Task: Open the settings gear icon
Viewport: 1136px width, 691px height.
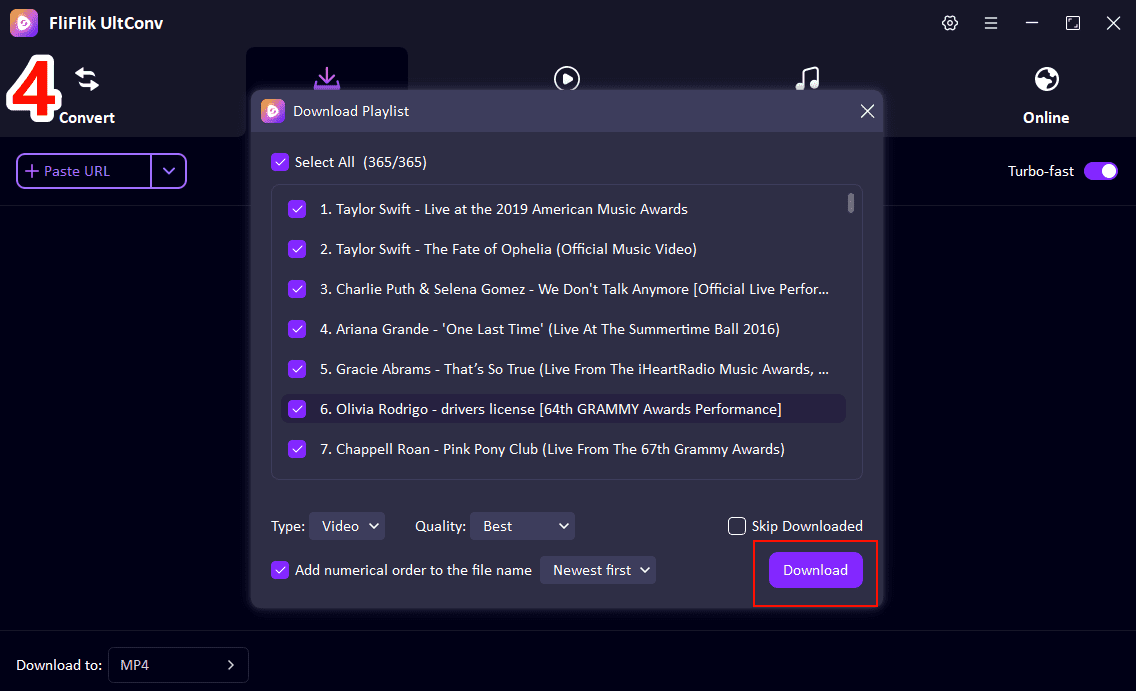Action: tap(950, 23)
